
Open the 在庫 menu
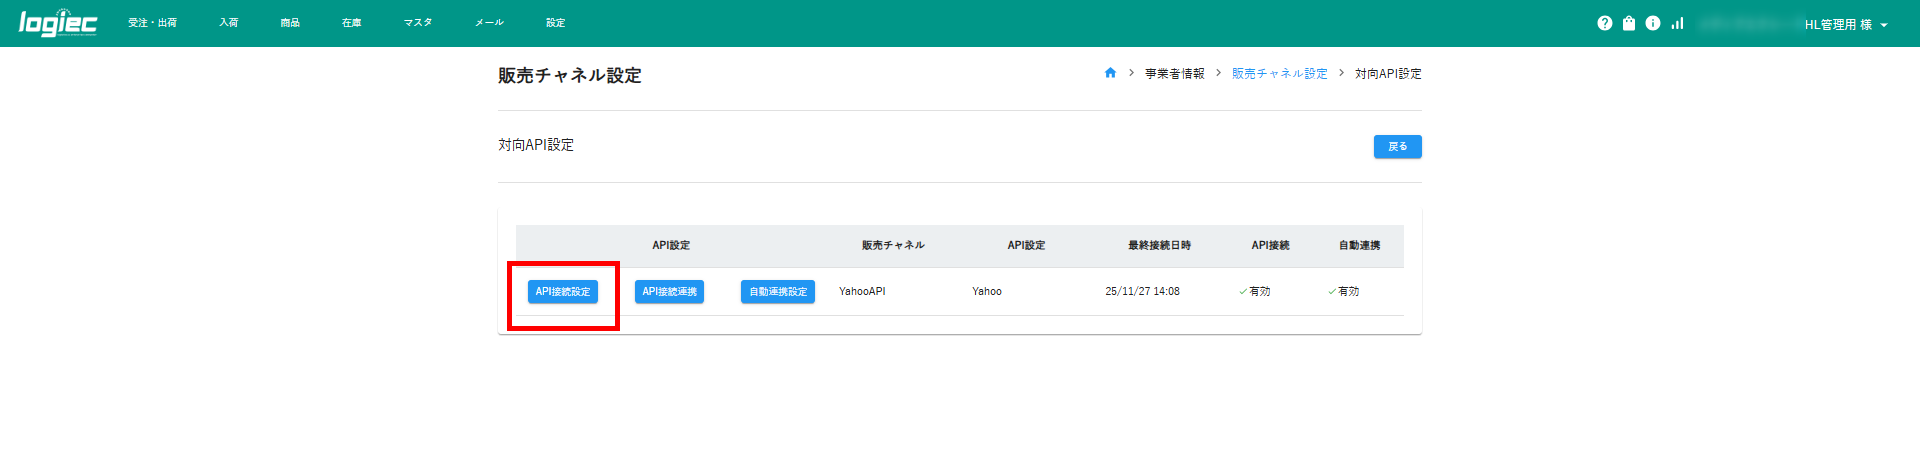tap(351, 23)
